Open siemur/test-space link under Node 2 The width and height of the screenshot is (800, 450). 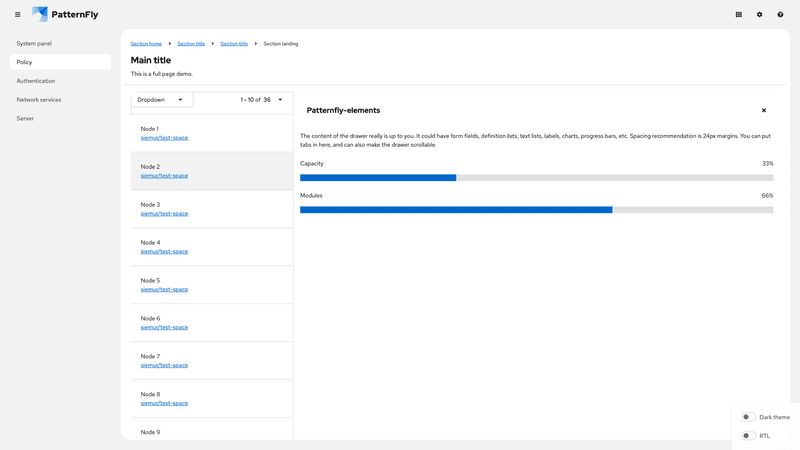(164, 176)
